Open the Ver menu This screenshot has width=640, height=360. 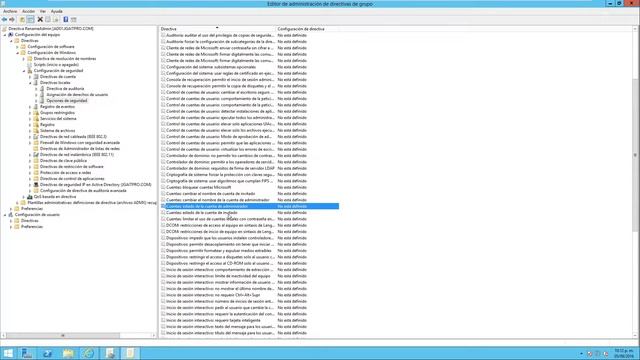click(42, 11)
